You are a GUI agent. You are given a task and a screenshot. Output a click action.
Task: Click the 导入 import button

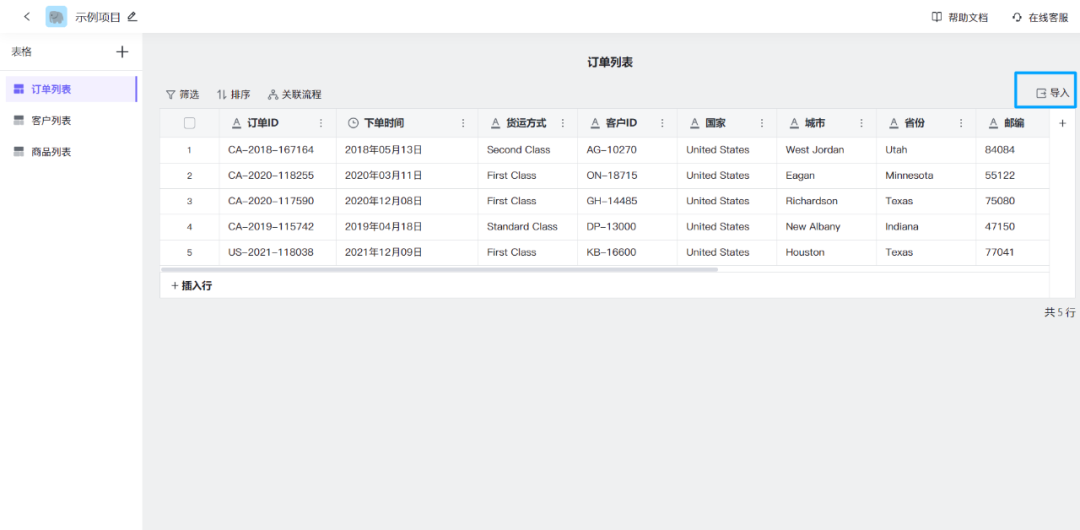[x=1053, y=93]
